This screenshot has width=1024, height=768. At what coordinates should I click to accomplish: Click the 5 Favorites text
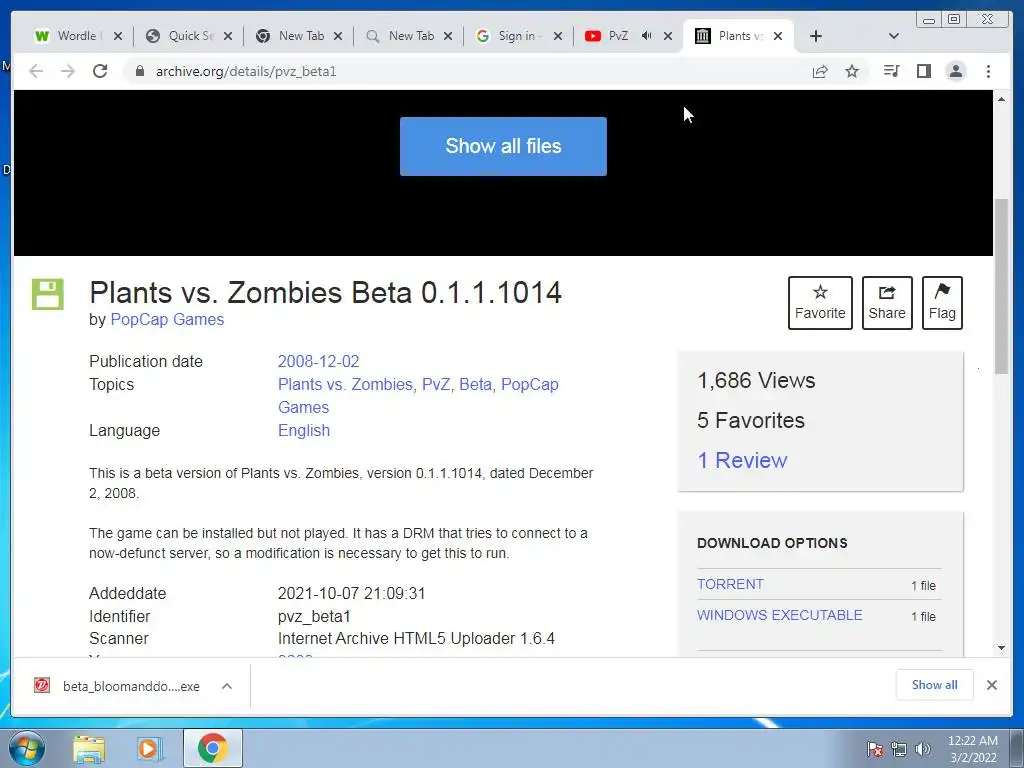(x=750, y=420)
